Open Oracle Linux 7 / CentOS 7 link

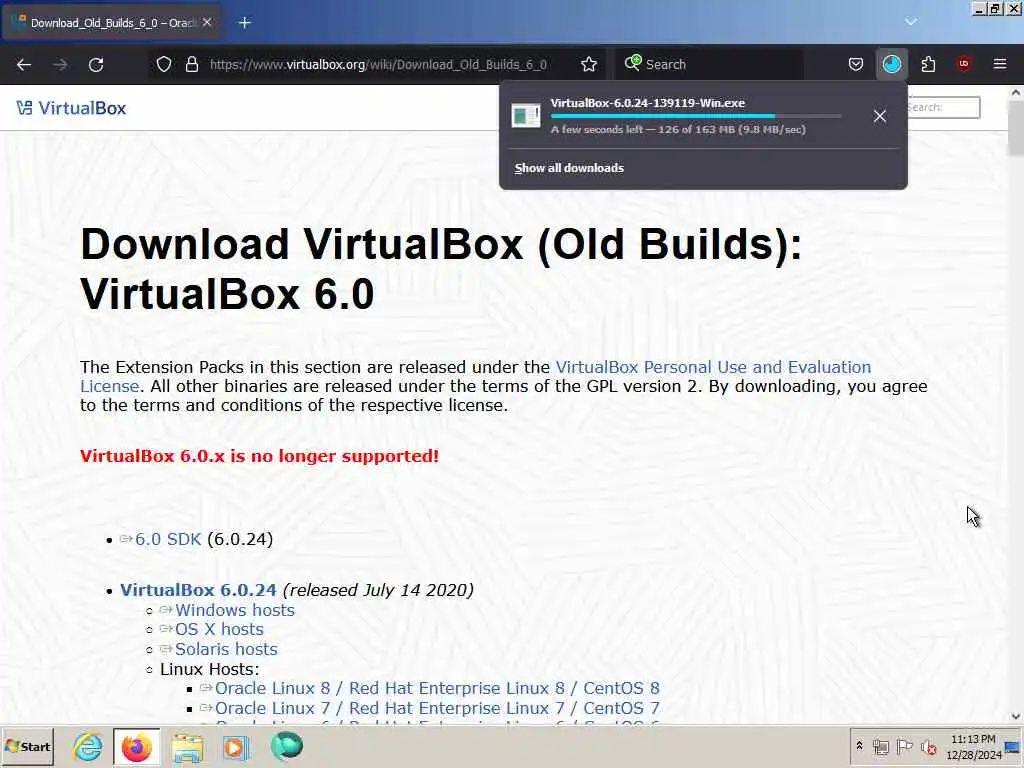(437, 708)
